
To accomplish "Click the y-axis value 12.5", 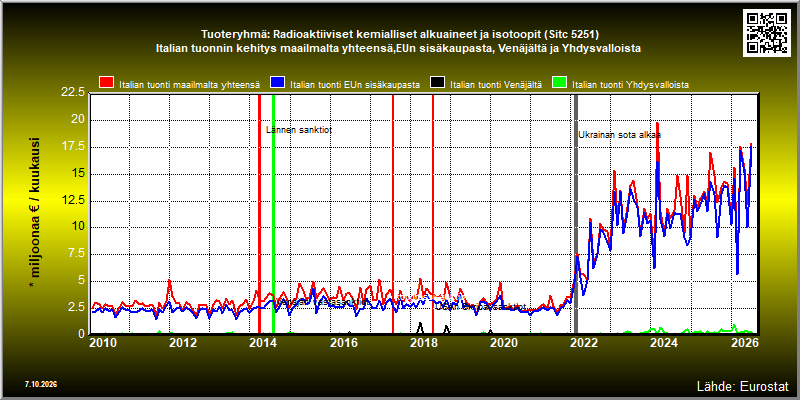I will pyautogui.click(x=72, y=200).
